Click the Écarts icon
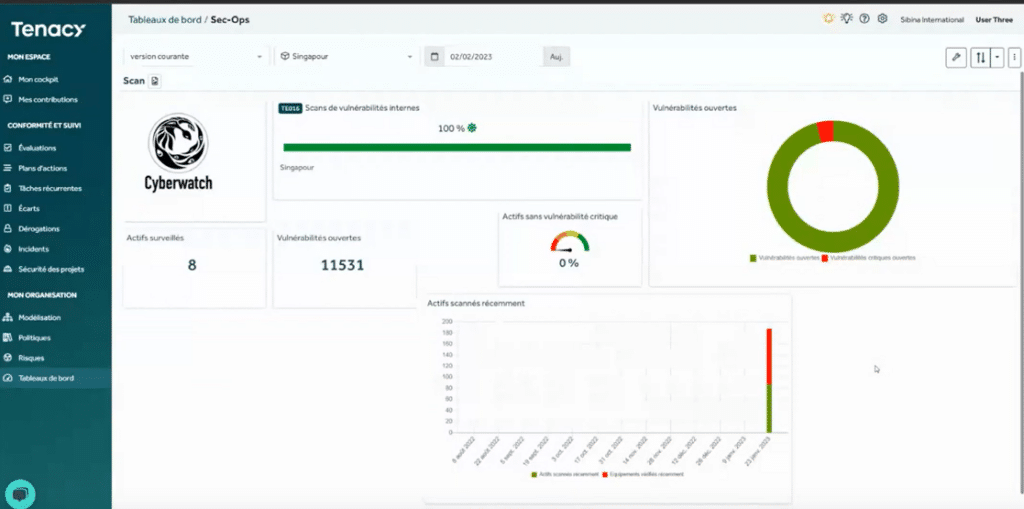The height and width of the screenshot is (509, 1024). [x=8, y=209]
